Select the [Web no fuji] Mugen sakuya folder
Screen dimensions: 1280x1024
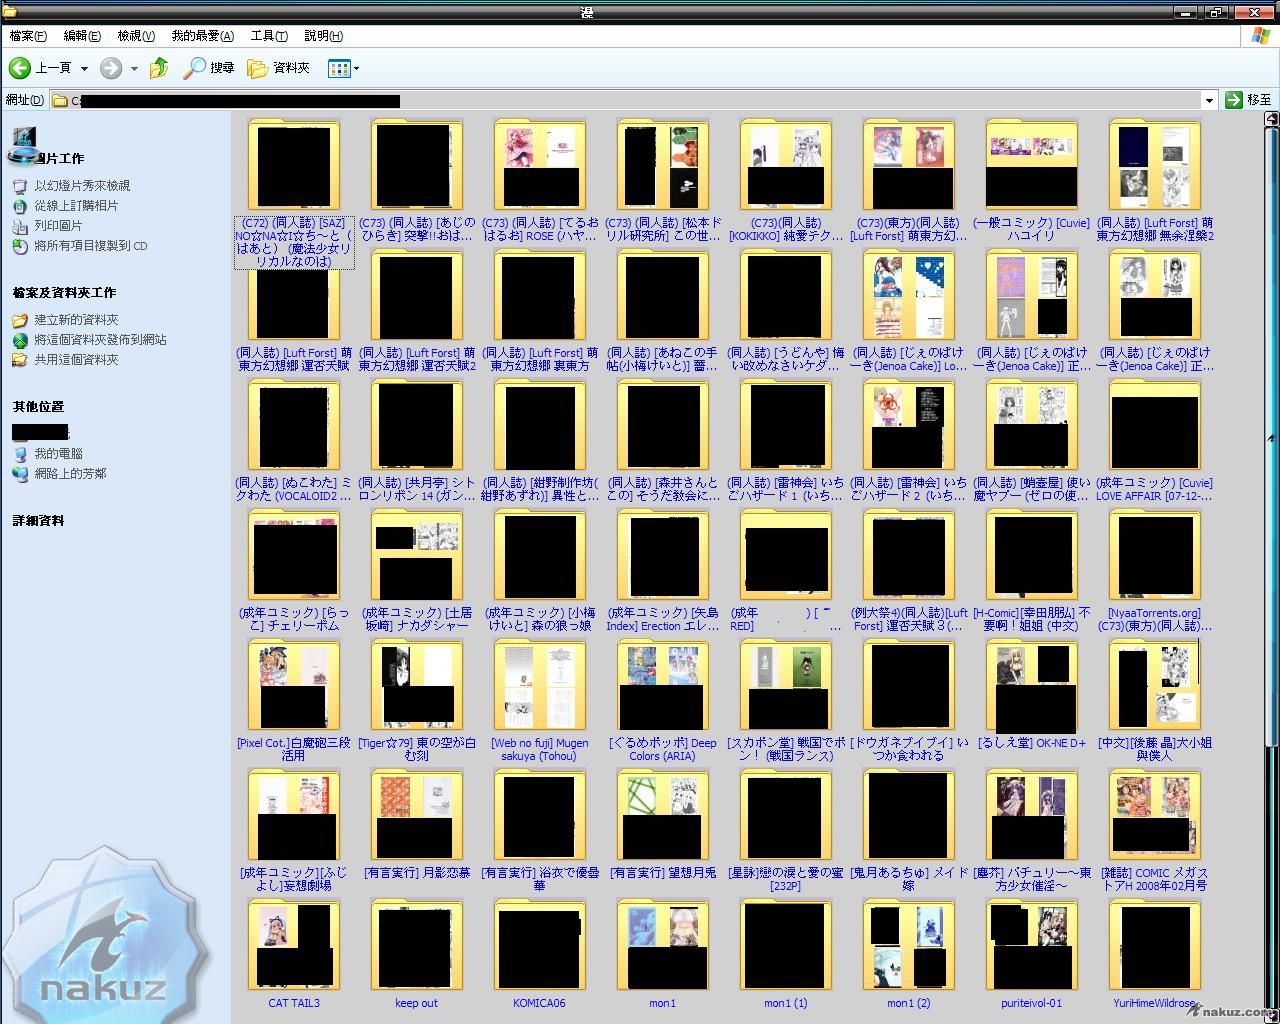pos(539,700)
